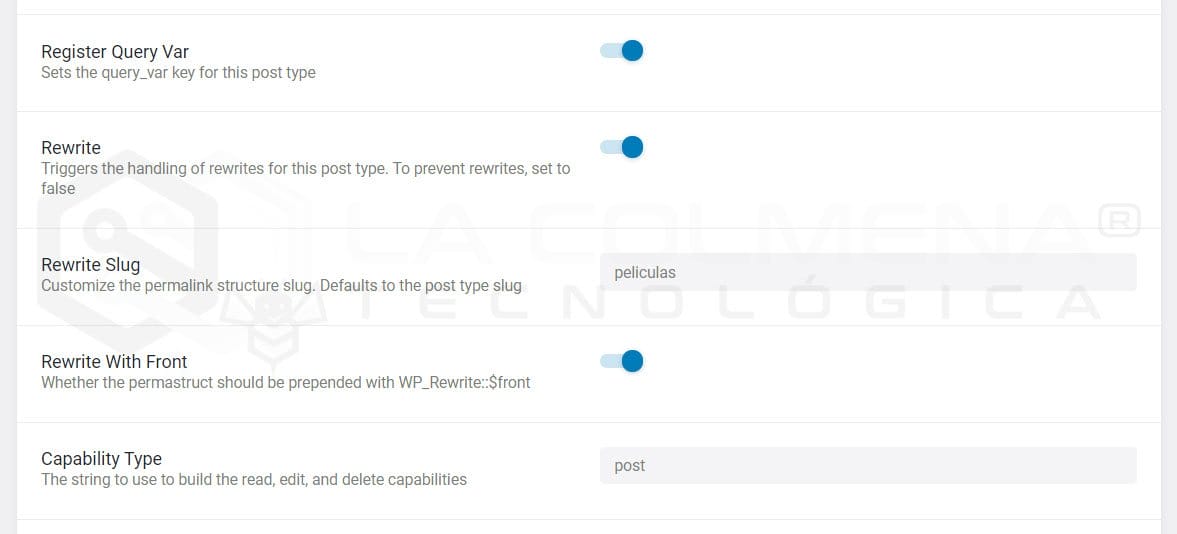Focus the Capability Type text box

[x=867, y=465]
